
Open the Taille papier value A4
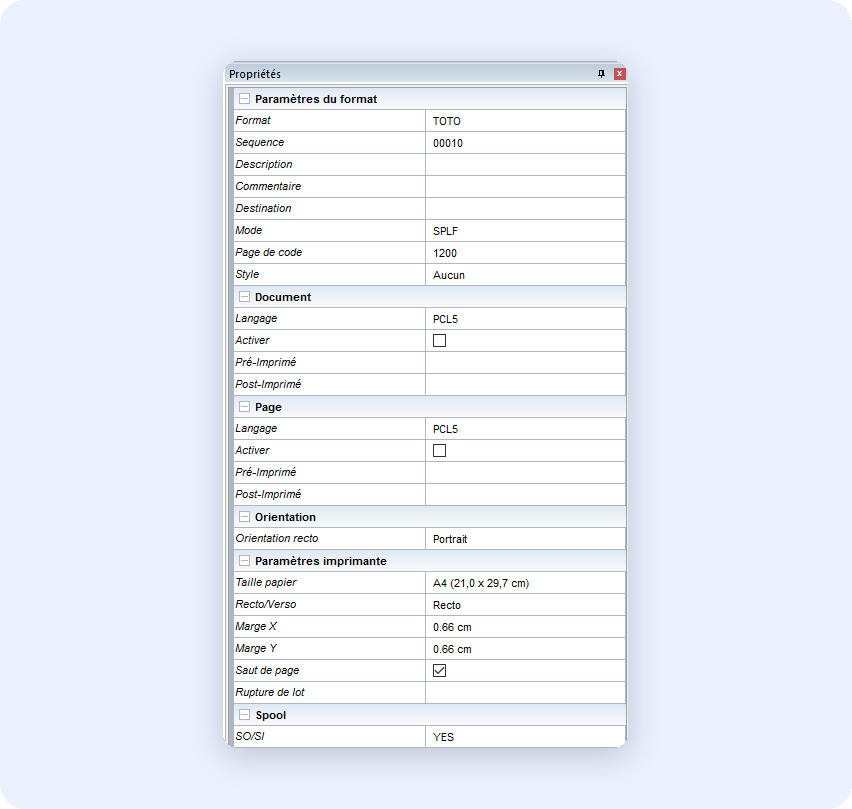[x=525, y=583]
